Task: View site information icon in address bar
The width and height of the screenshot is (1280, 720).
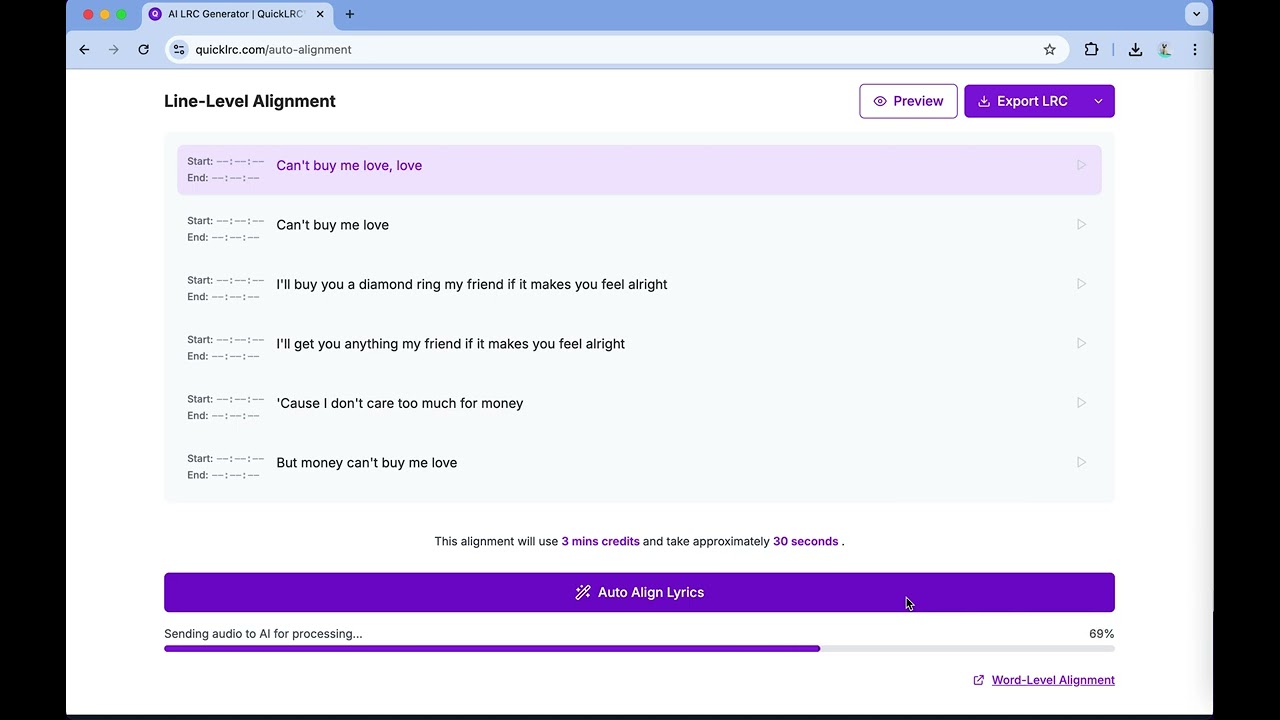Action: (x=178, y=49)
